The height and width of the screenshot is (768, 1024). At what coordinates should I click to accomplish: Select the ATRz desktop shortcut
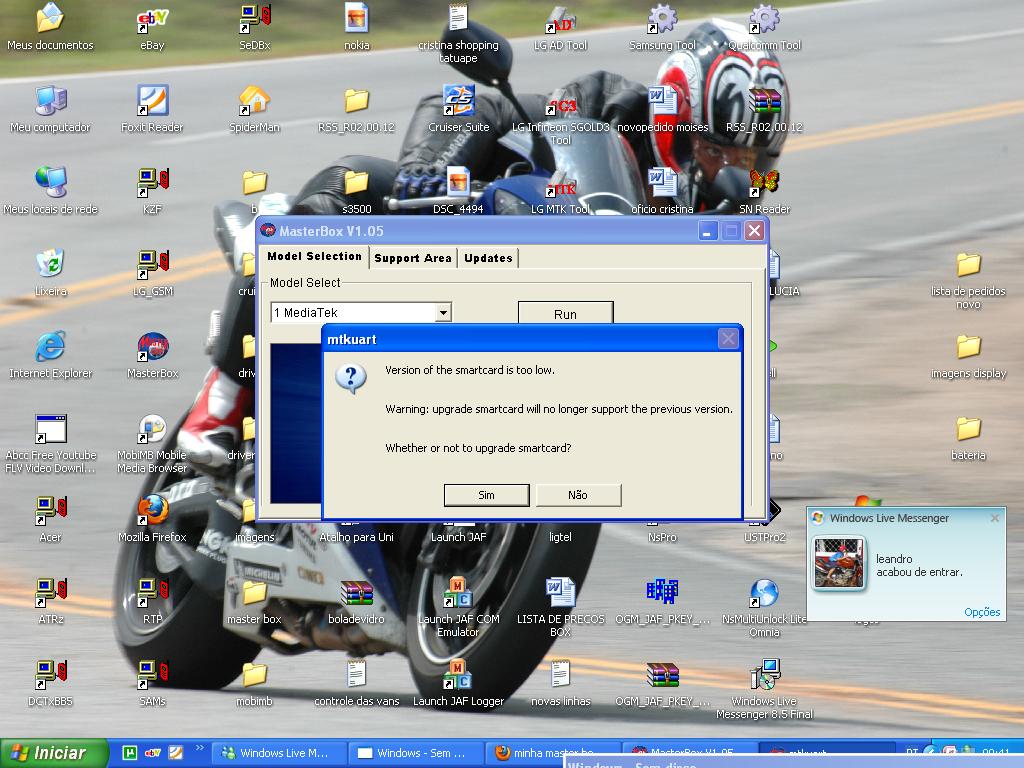(x=50, y=601)
